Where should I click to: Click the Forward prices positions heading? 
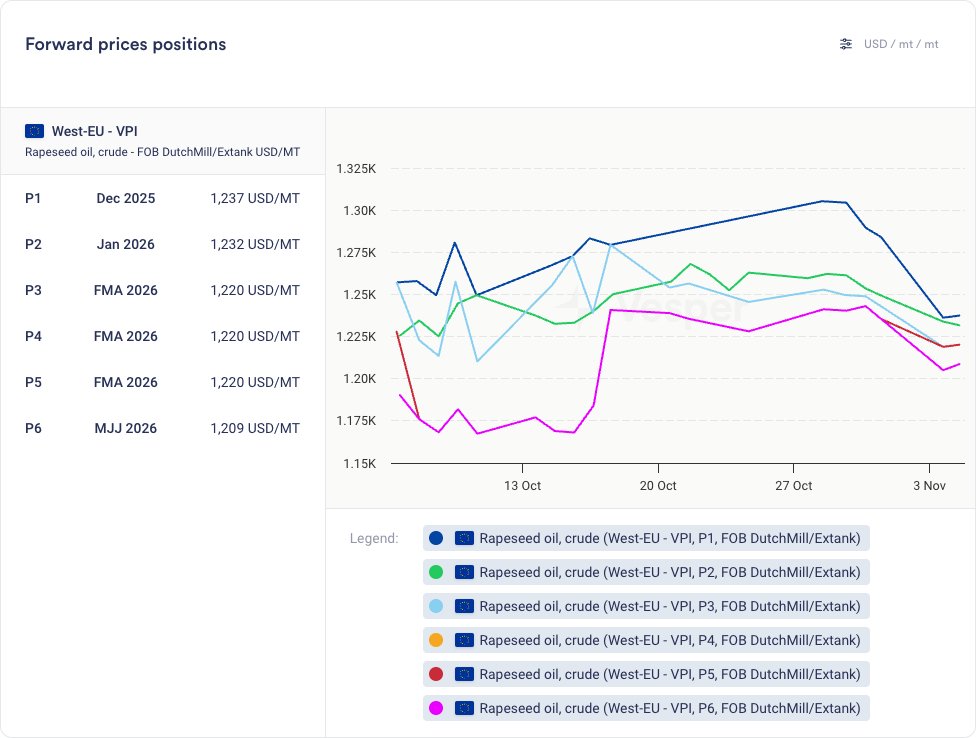click(x=126, y=44)
